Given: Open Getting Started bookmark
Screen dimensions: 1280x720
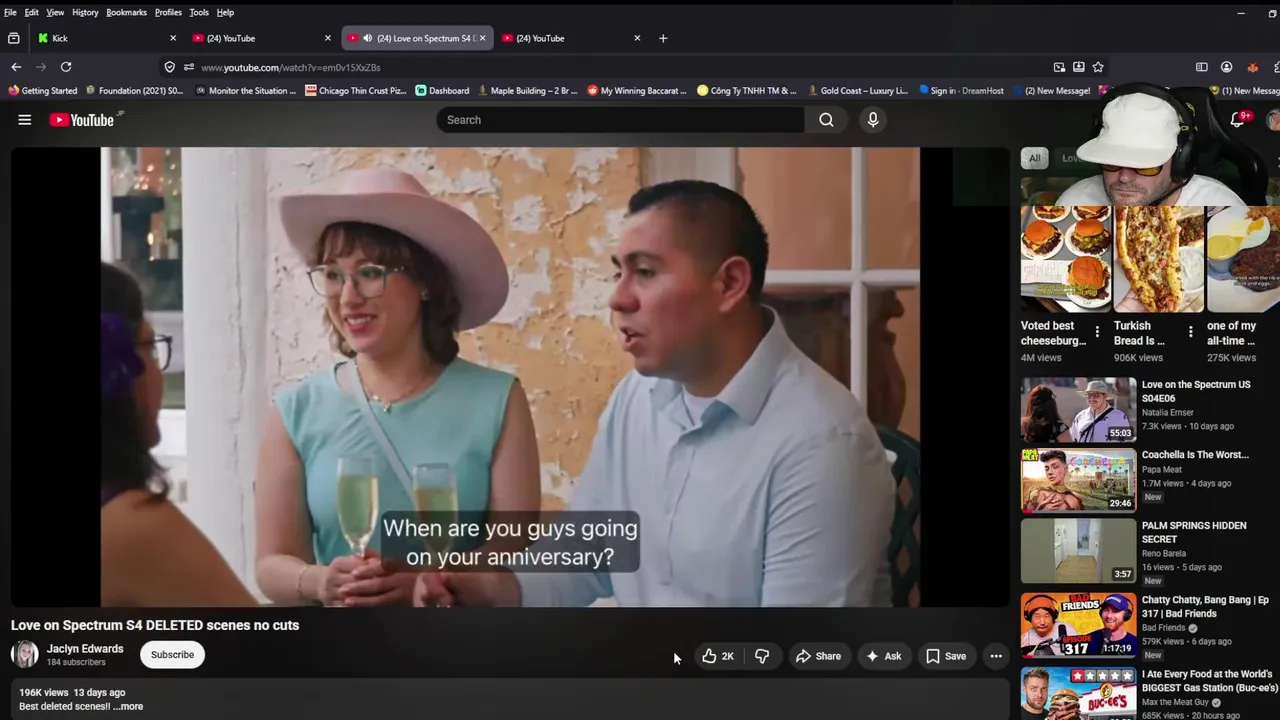Looking at the screenshot, I should 42,90.
